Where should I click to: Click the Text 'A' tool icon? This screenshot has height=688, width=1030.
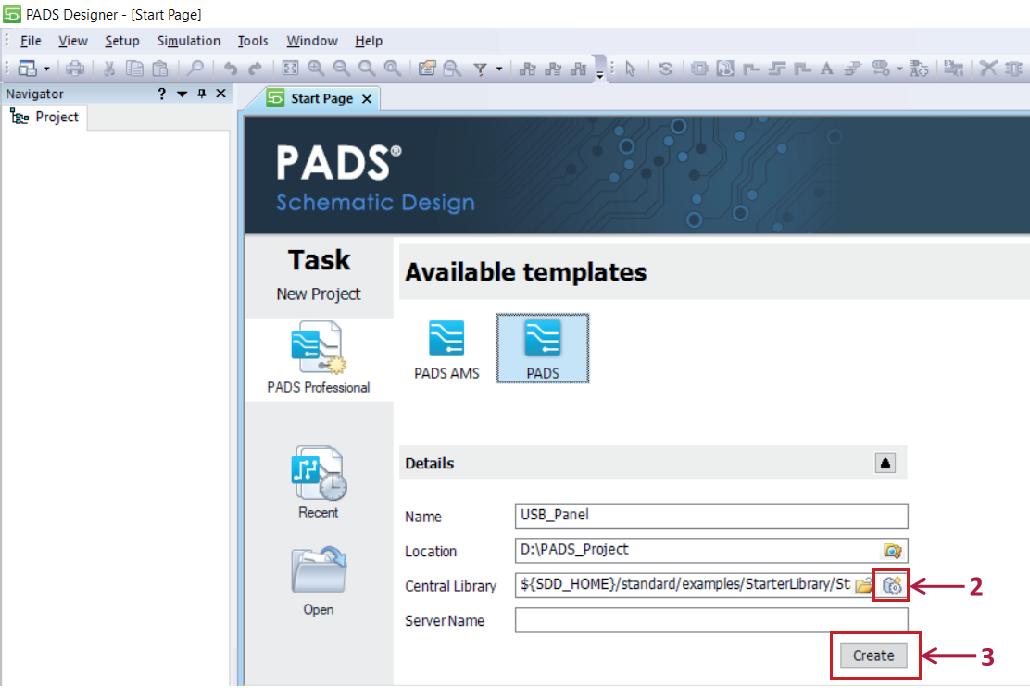[x=827, y=68]
